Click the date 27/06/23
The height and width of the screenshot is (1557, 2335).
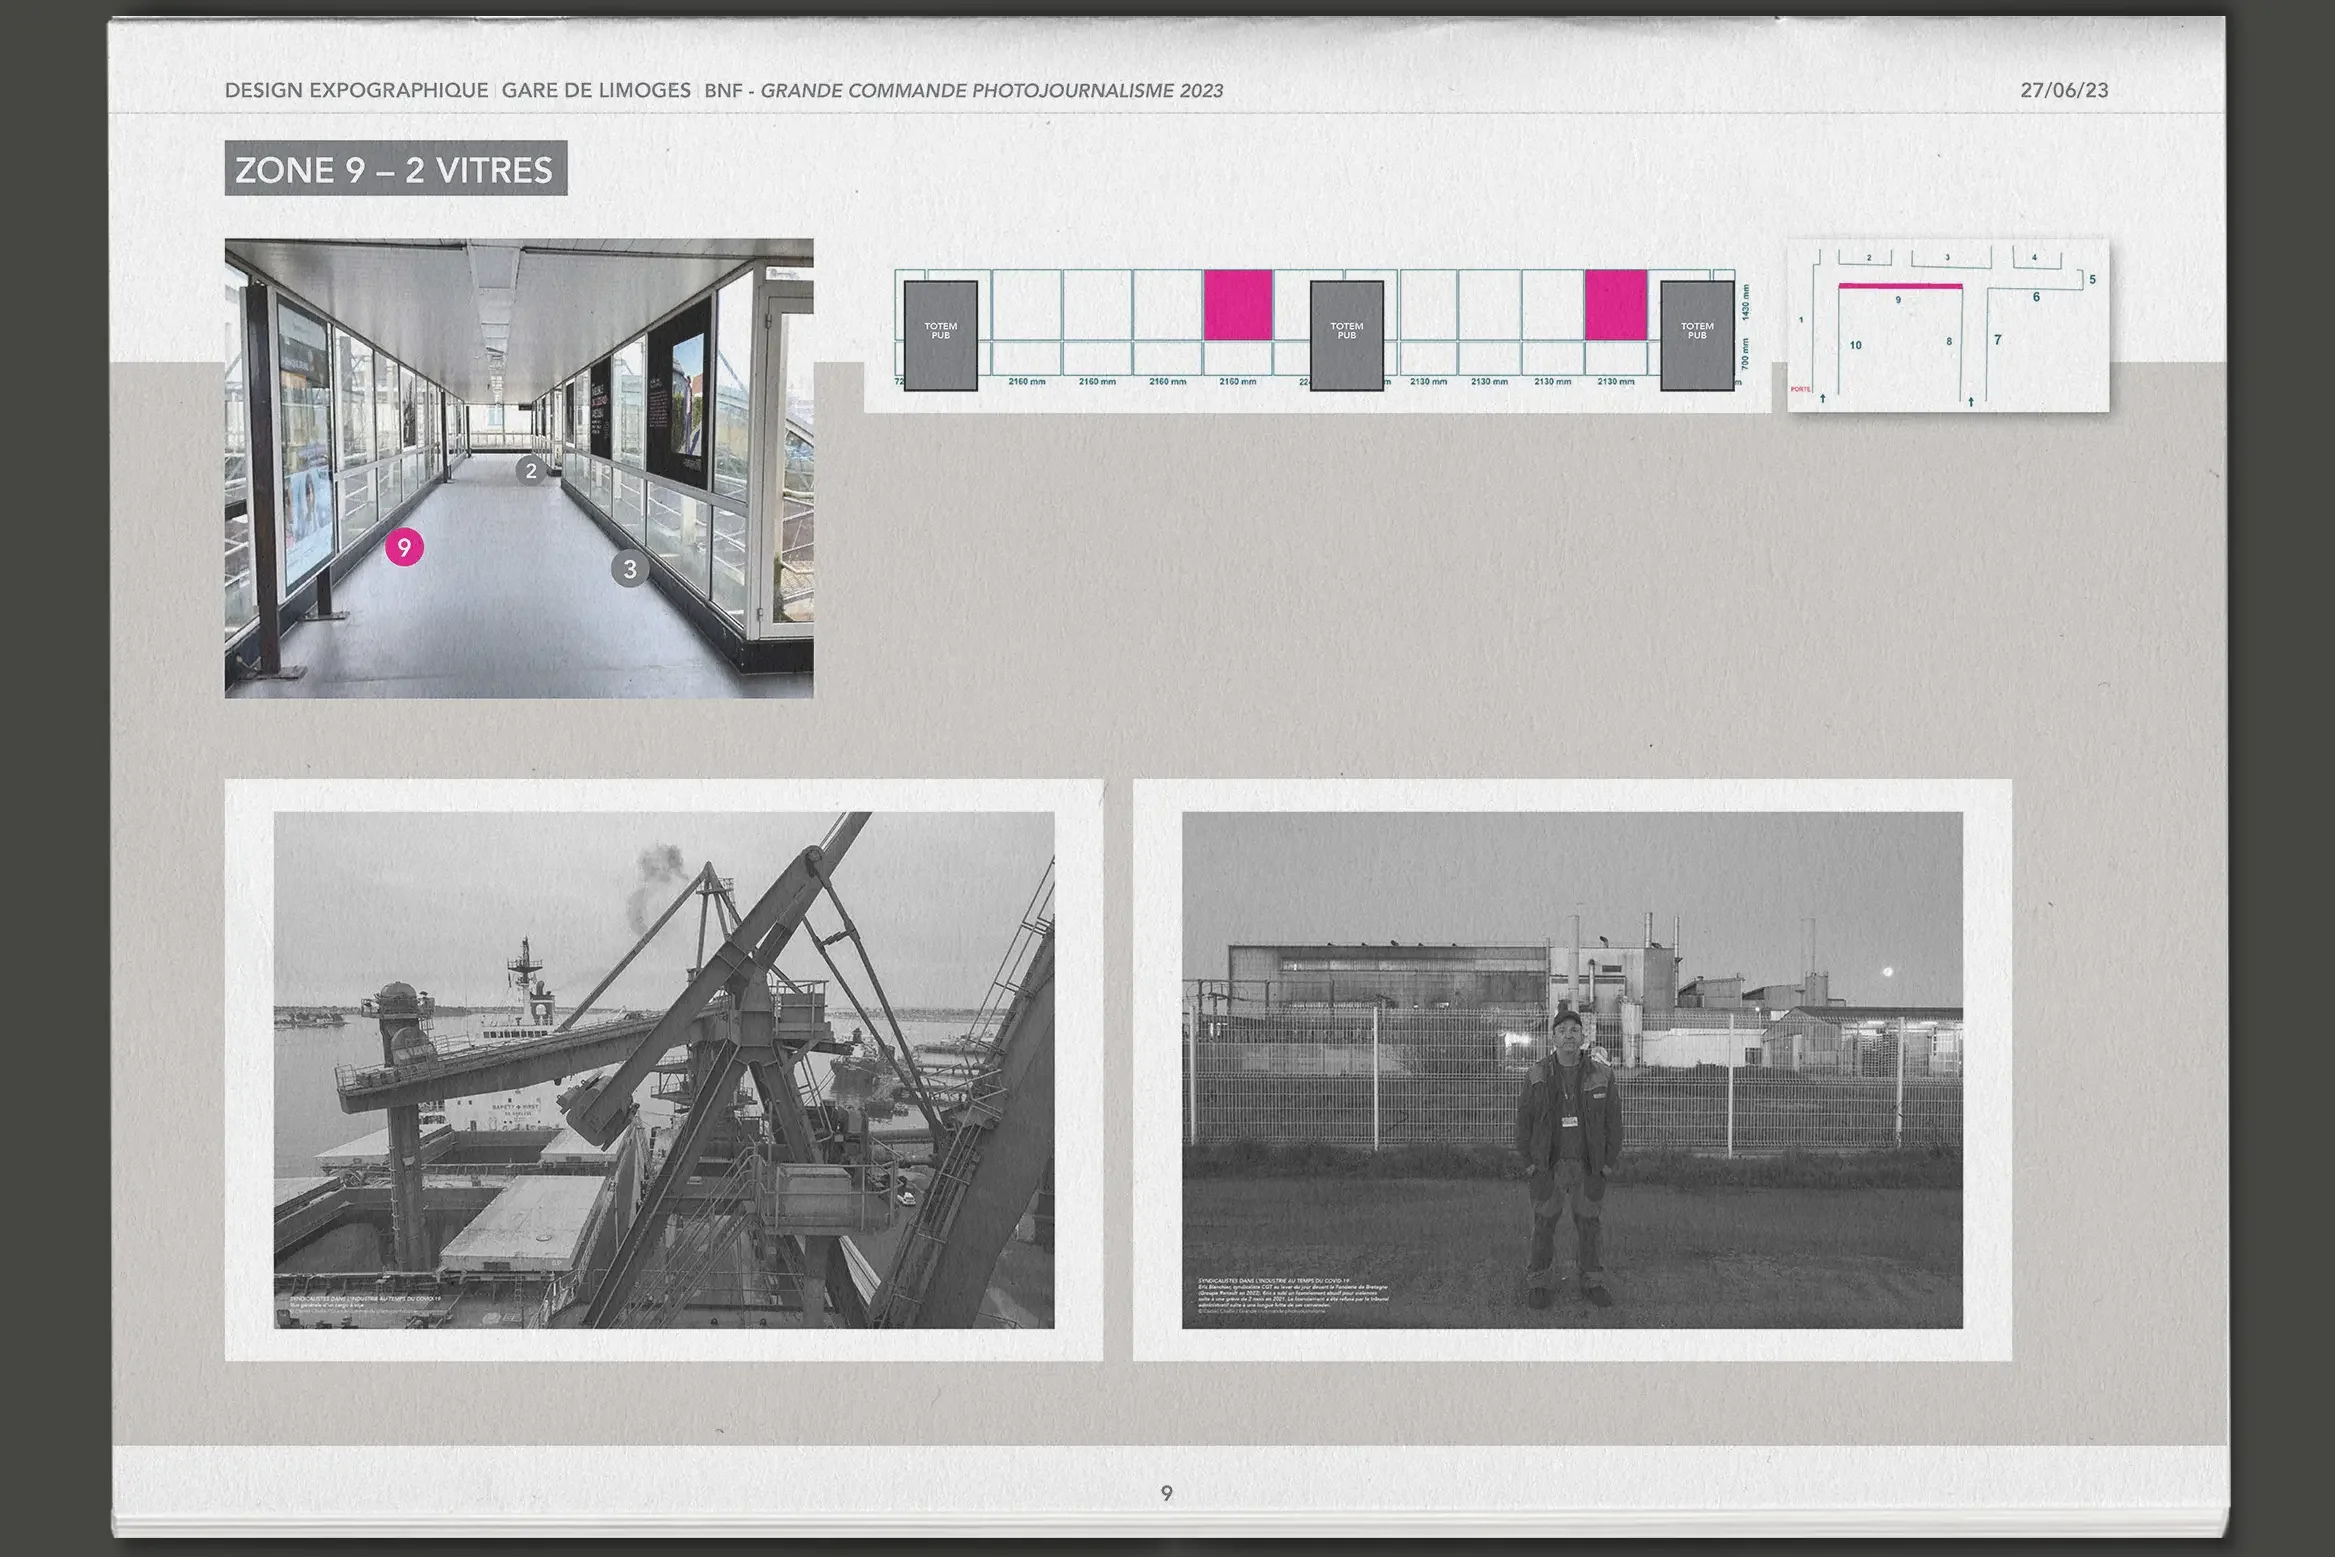[x=2064, y=90]
